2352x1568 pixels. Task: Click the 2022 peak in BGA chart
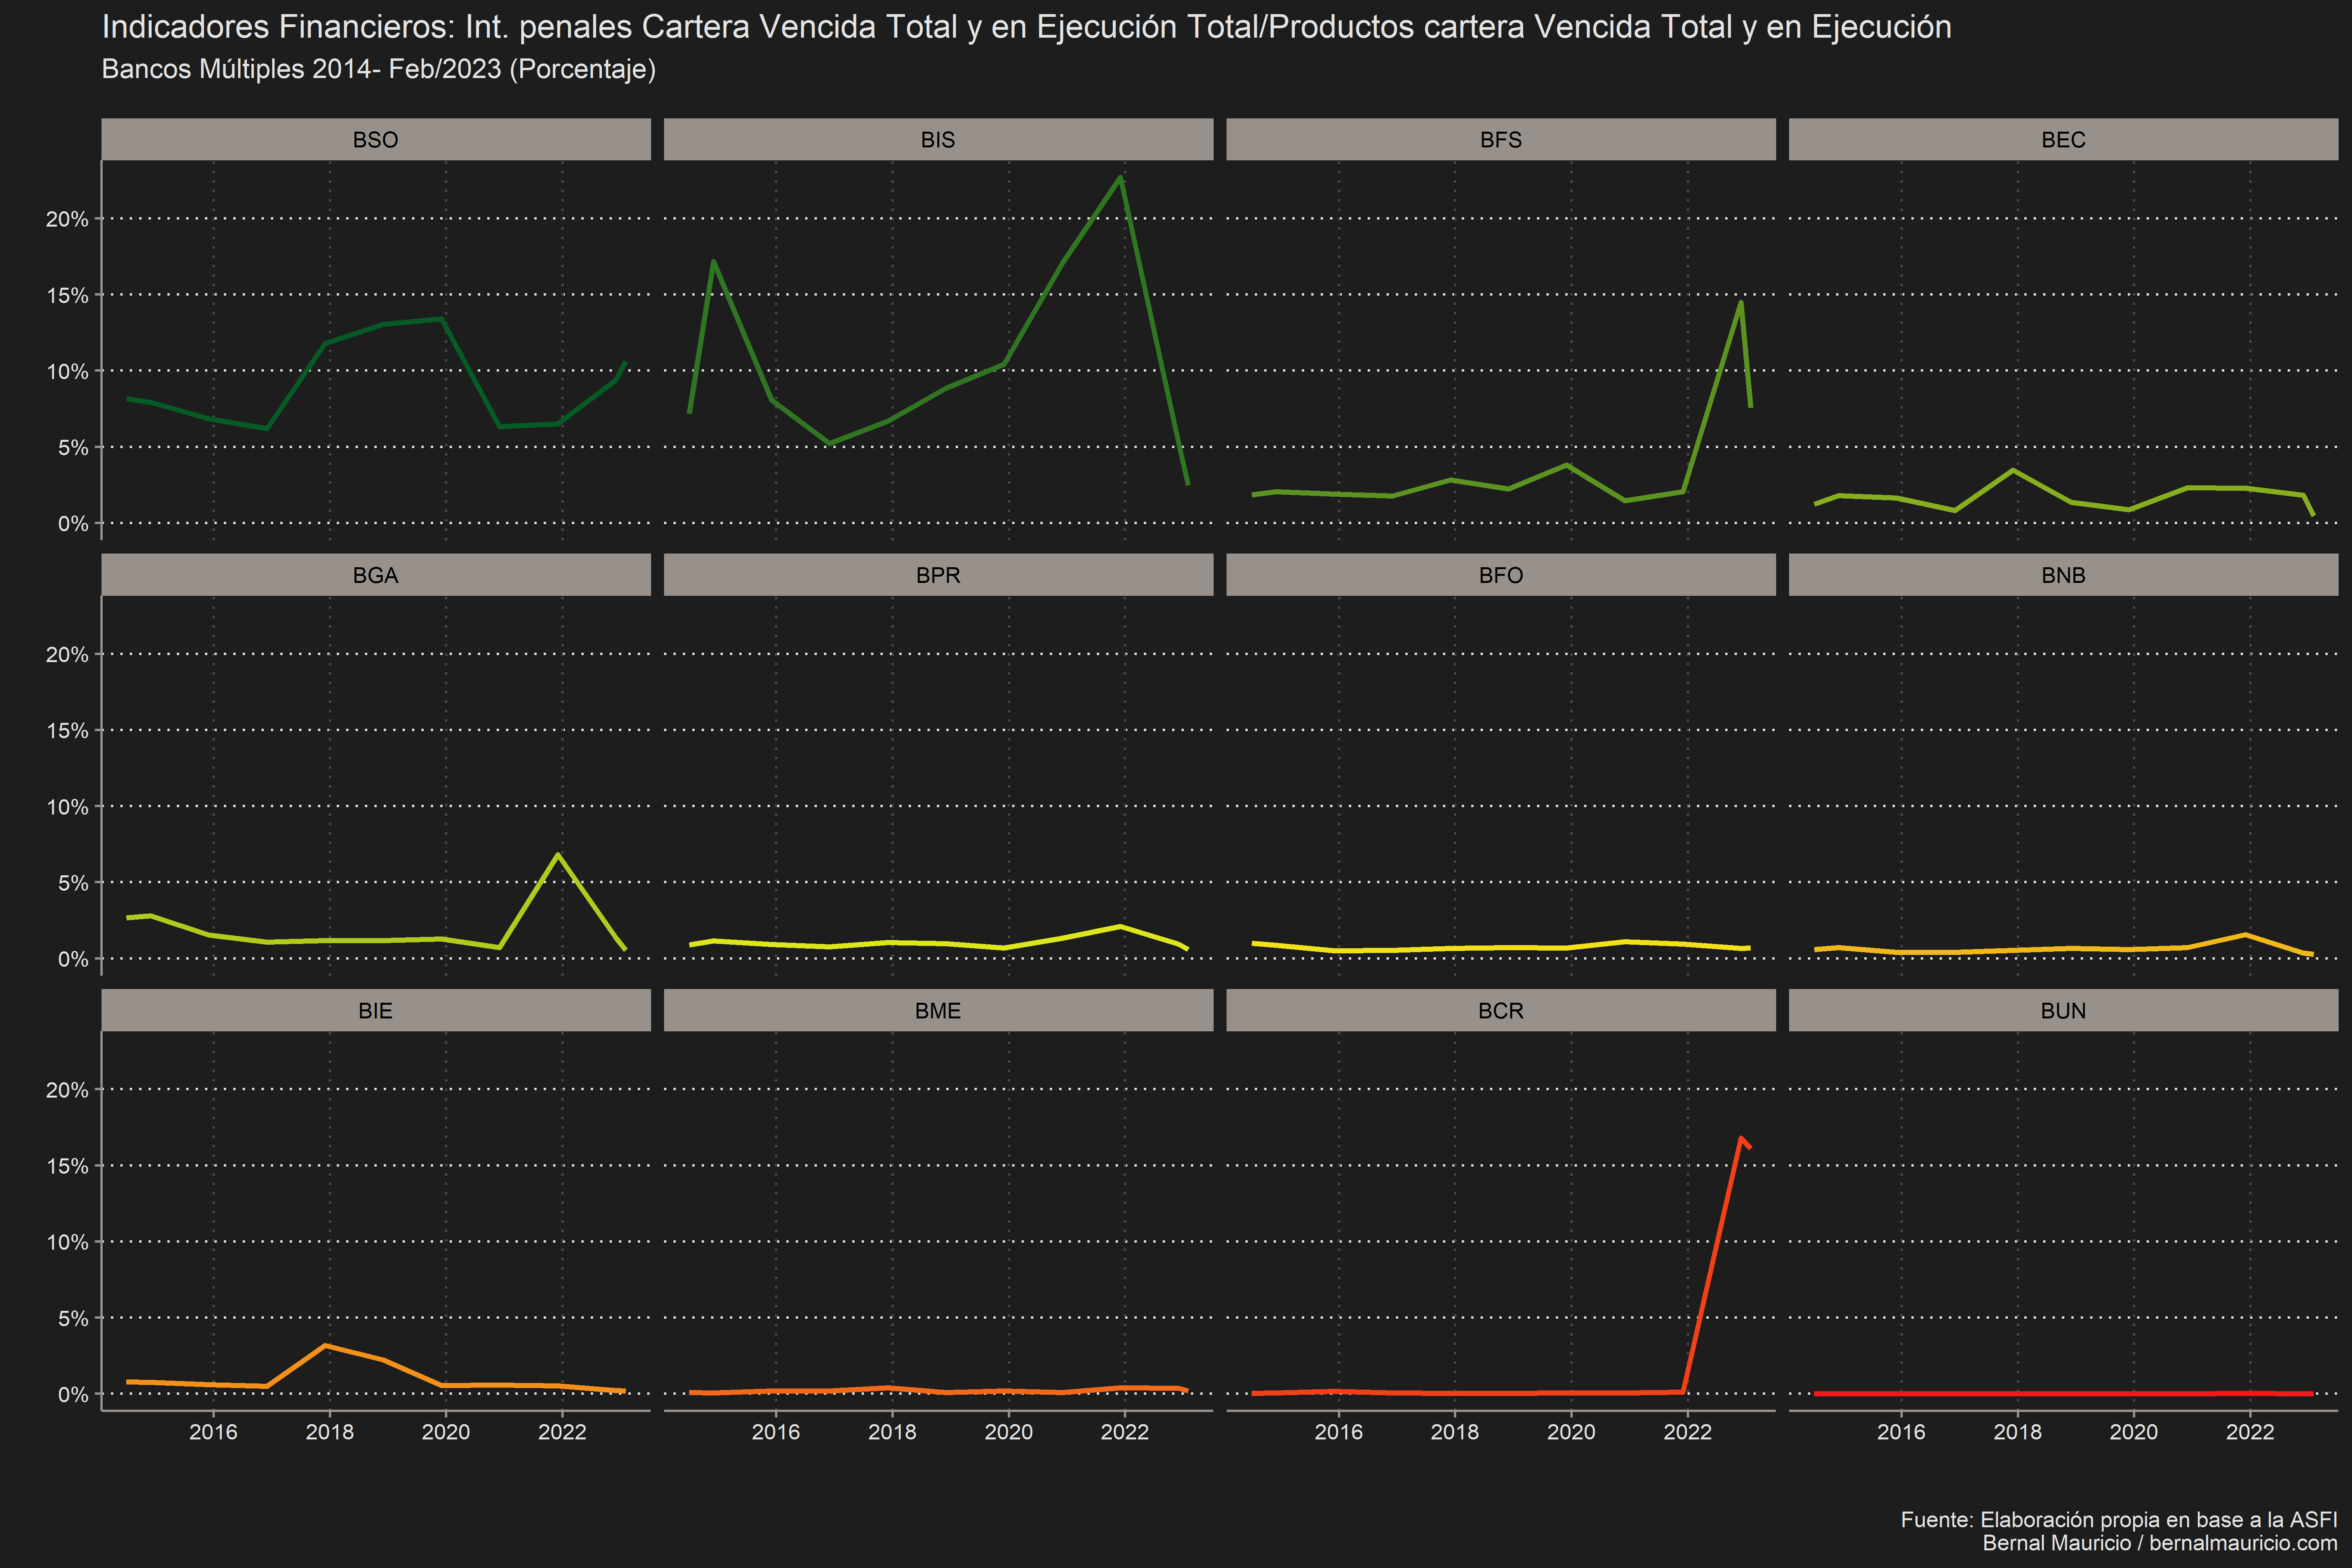pos(558,854)
